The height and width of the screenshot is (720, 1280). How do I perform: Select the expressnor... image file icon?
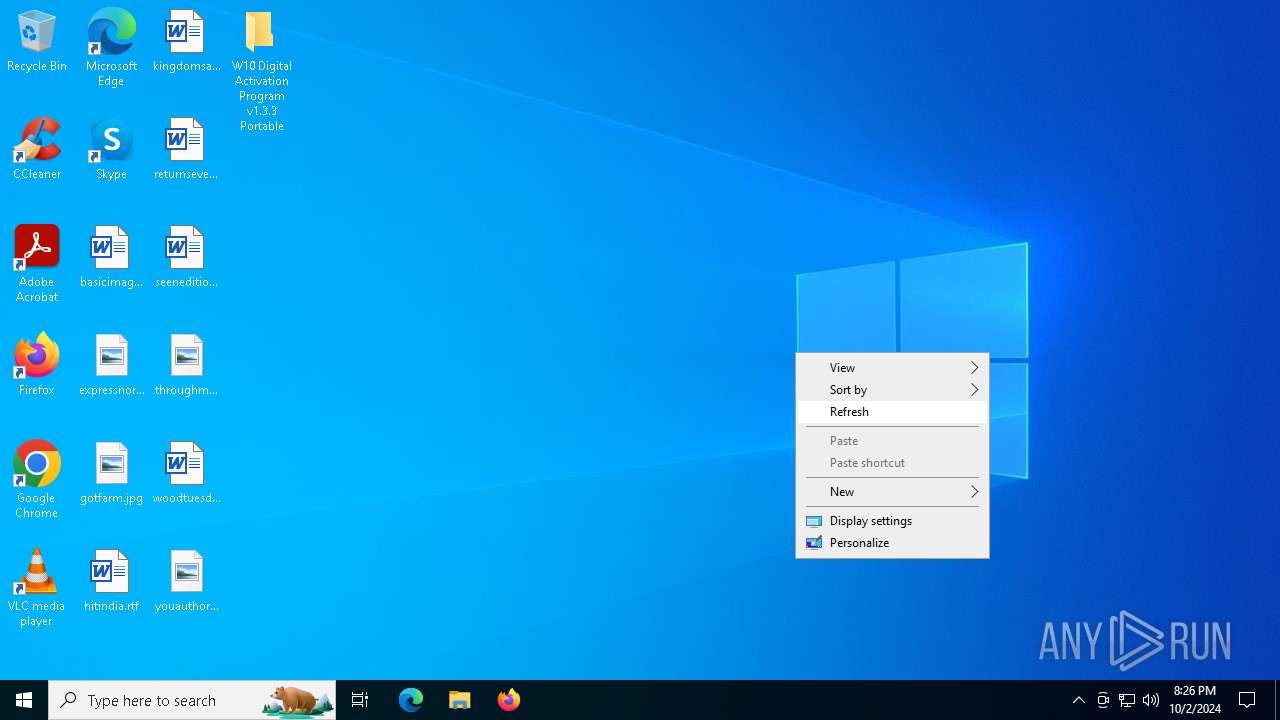(x=111, y=366)
